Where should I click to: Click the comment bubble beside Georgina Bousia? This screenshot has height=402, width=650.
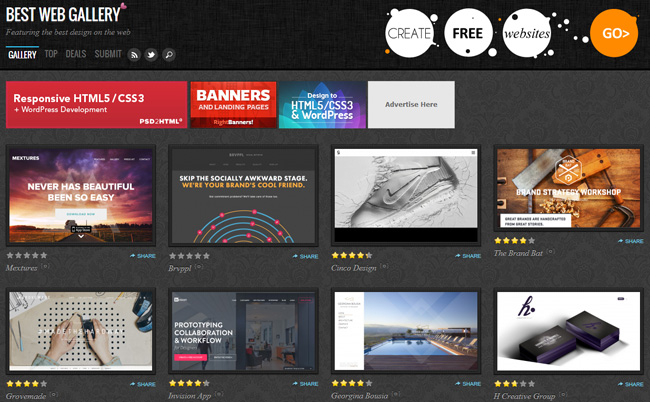(x=396, y=394)
